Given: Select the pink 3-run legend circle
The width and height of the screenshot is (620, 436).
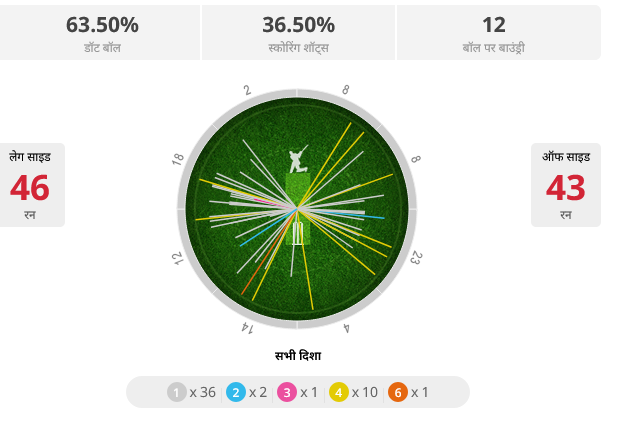Looking at the screenshot, I should tap(287, 392).
